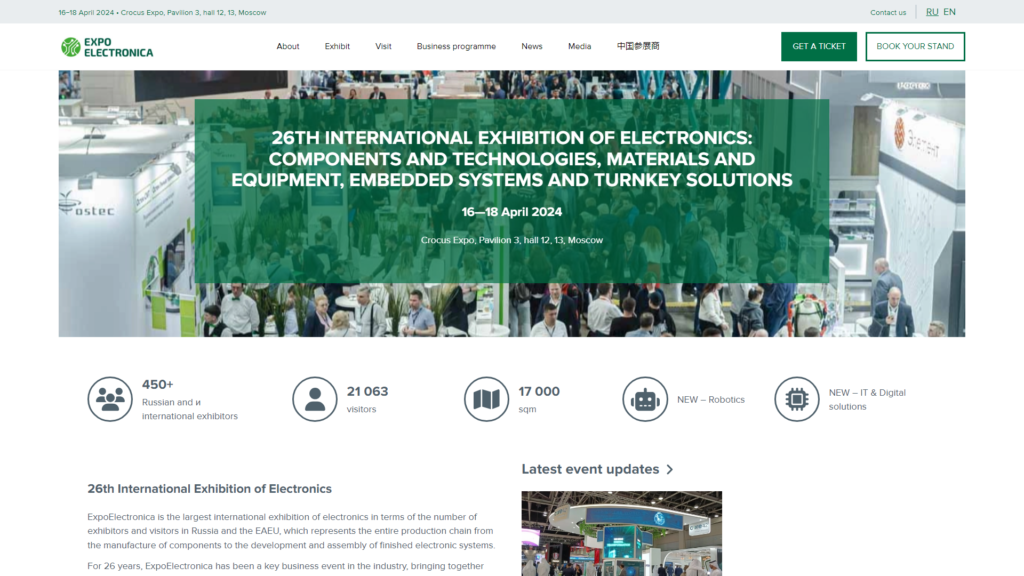This screenshot has height=576, width=1024.
Task: Click the IT & Digital chip icon
Action: pyautogui.click(x=797, y=399)
